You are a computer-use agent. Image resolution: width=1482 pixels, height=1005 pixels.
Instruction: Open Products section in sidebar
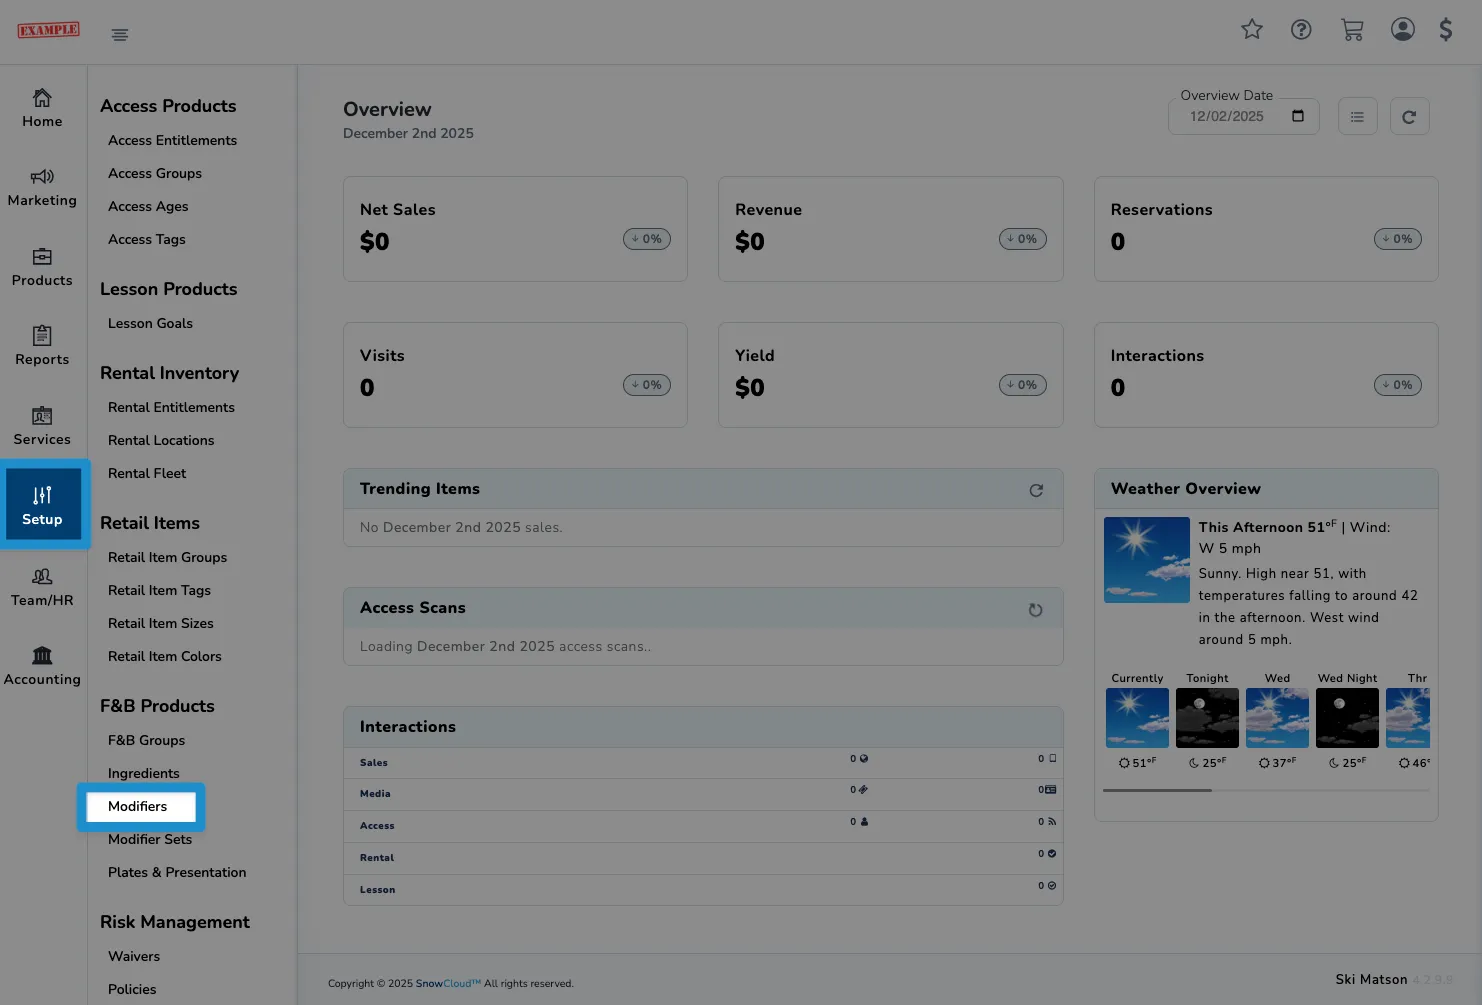[x=42, y=268]
